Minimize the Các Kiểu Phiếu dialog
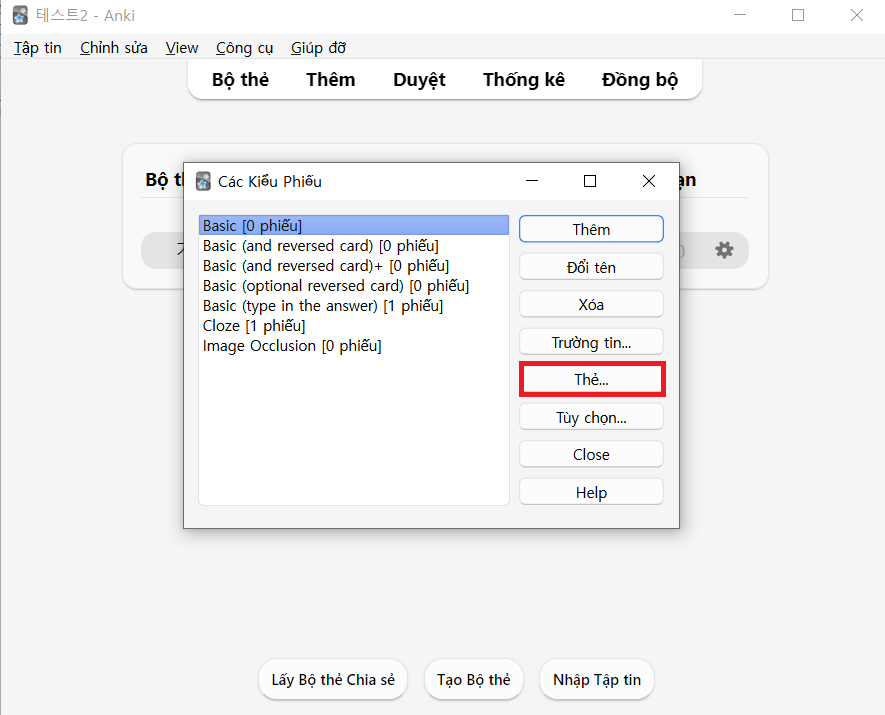The image size is (885, 715). pyautogui.click(x=532, y=181)
